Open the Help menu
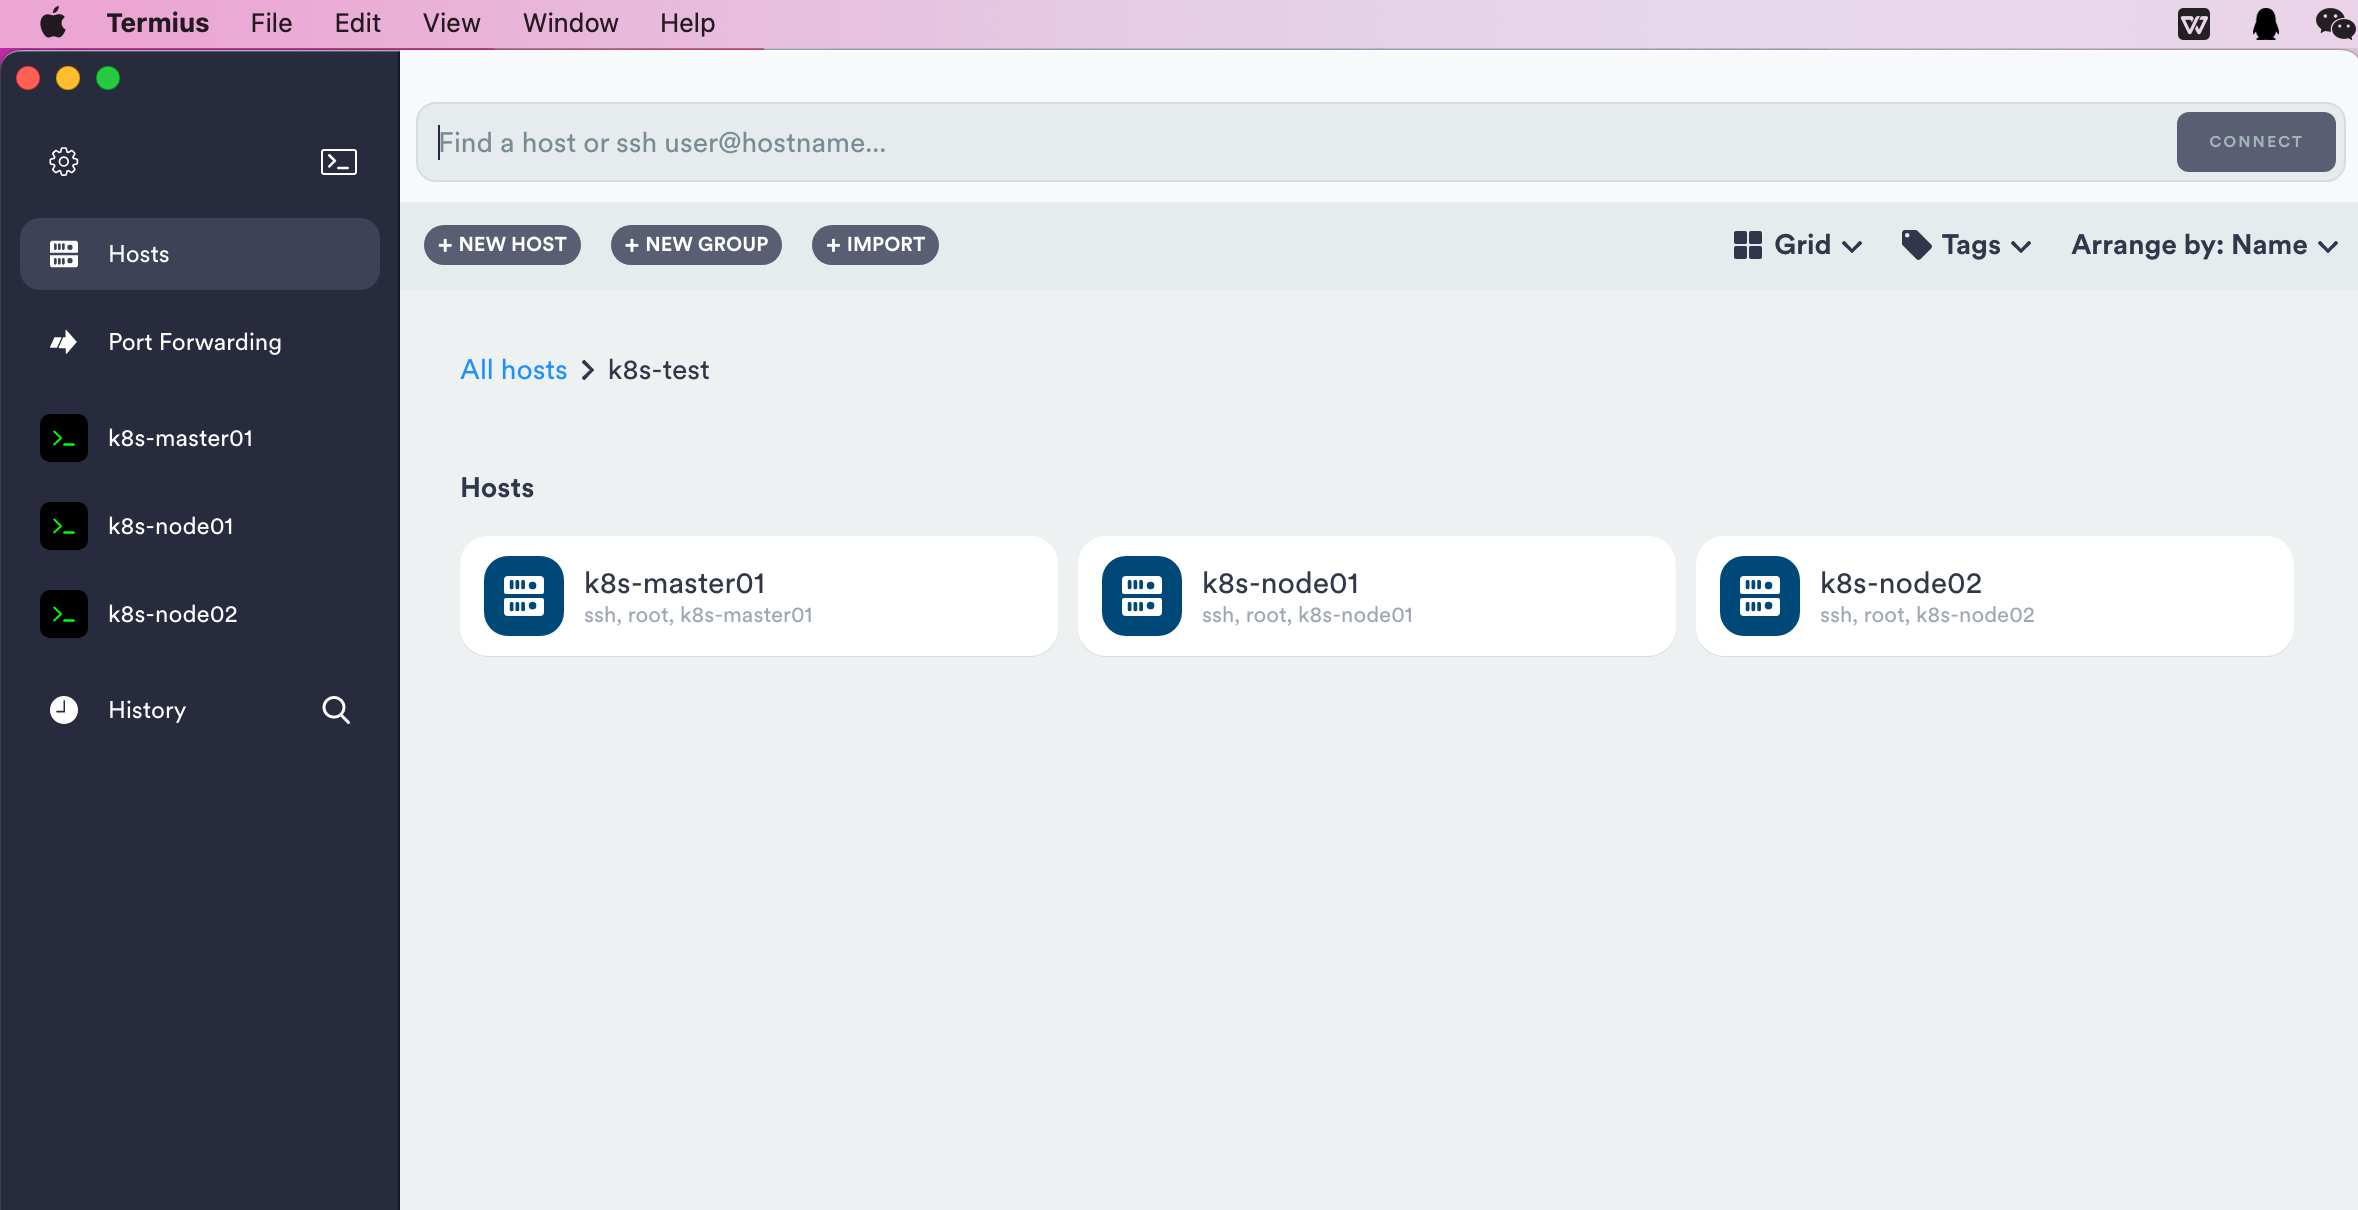Screen dimensions: 2358x1210 pos(687,23)
